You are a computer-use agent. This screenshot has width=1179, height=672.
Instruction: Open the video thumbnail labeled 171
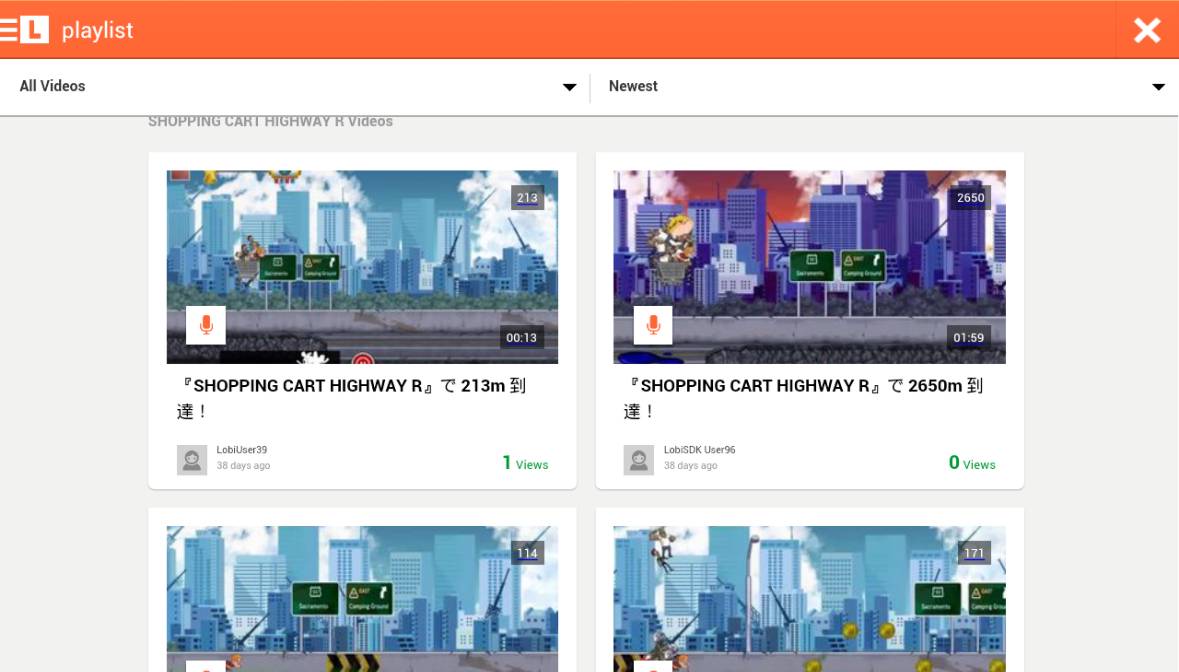click(x=809, y=599)
